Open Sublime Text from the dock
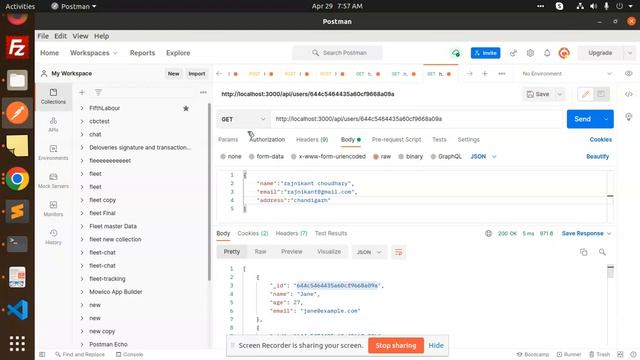Image resolution: width=640 pixels, height=360 pixels. pyautogui.click(x=17, y=211)
